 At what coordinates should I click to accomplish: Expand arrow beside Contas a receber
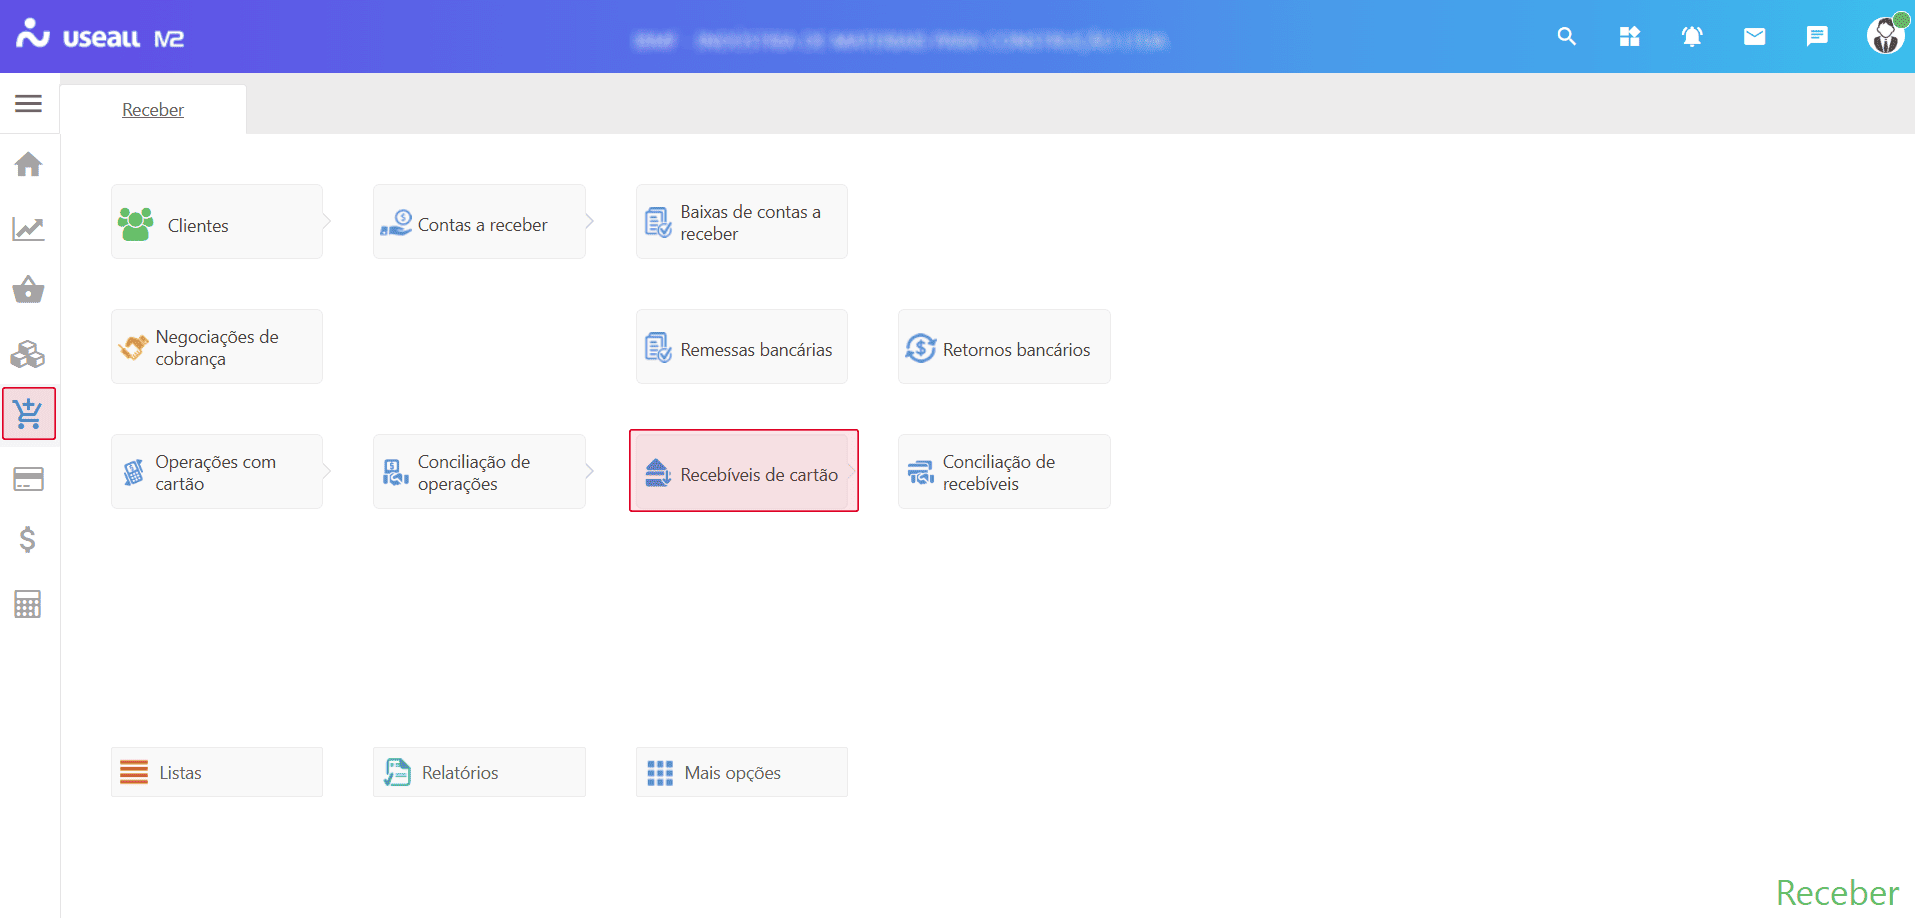[590, 221]
